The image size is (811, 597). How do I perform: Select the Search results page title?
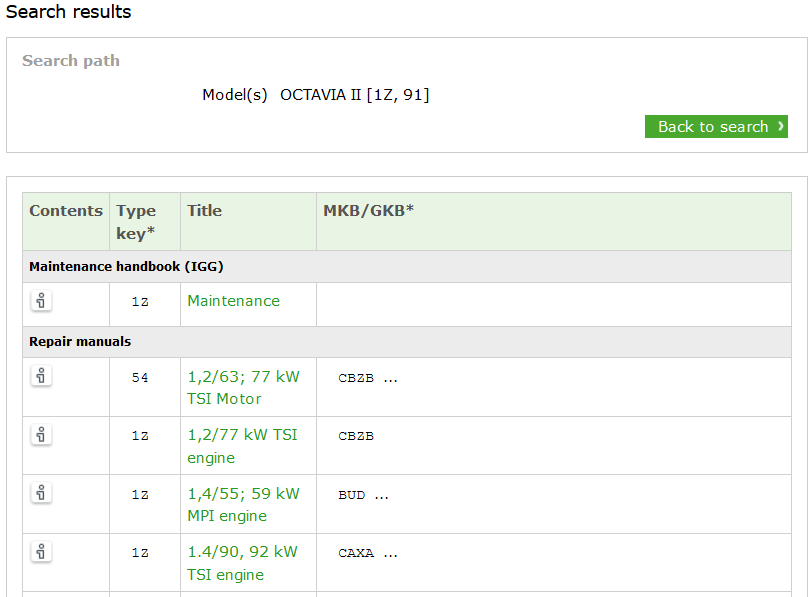tap(68, 11)
